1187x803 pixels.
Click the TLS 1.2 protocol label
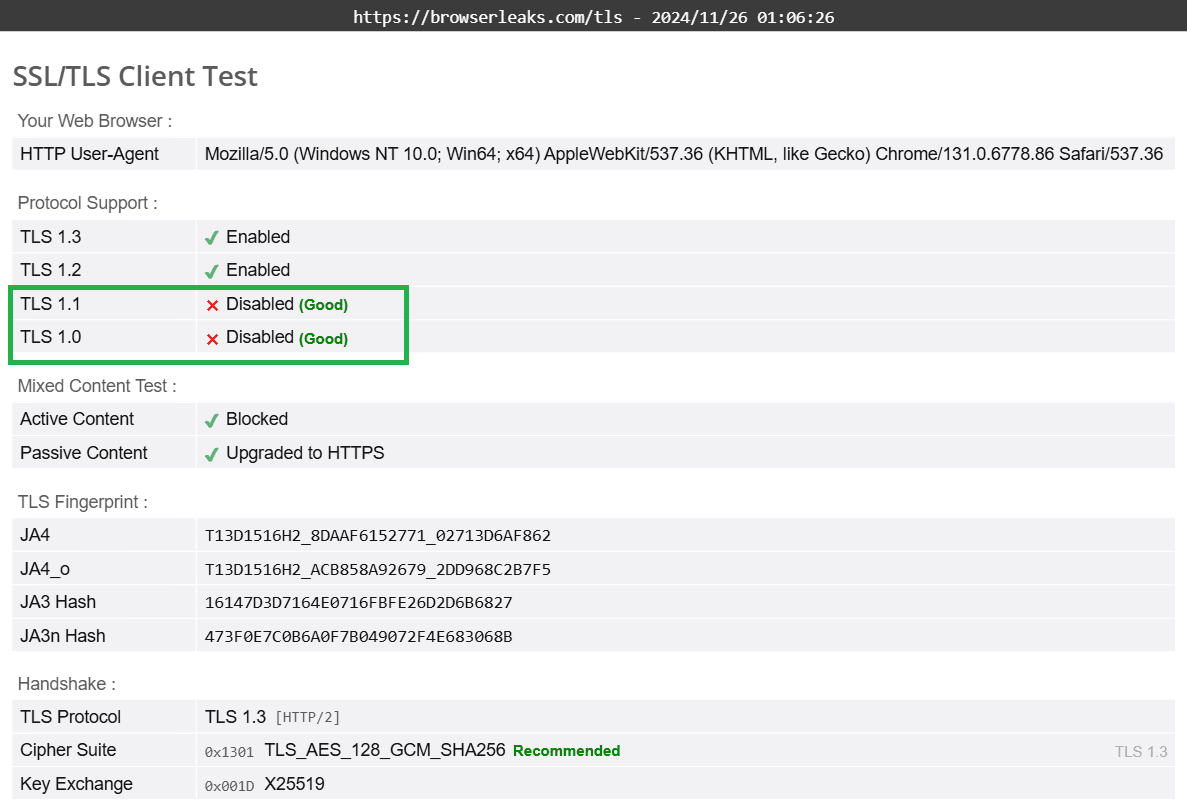tap(51, 270)
